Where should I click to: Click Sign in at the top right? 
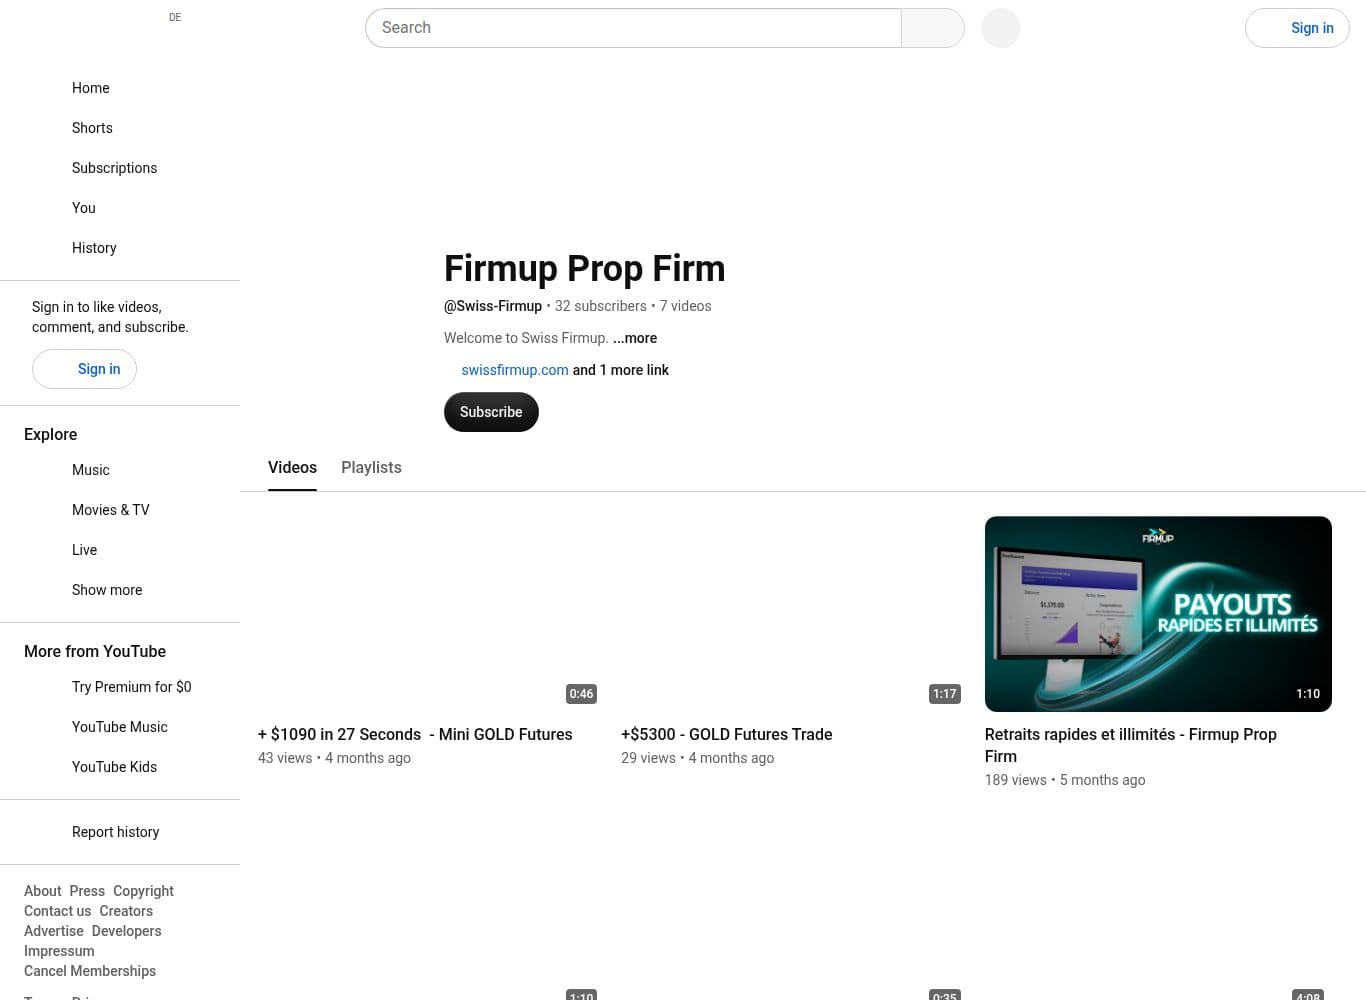(x=1297, y=28)
